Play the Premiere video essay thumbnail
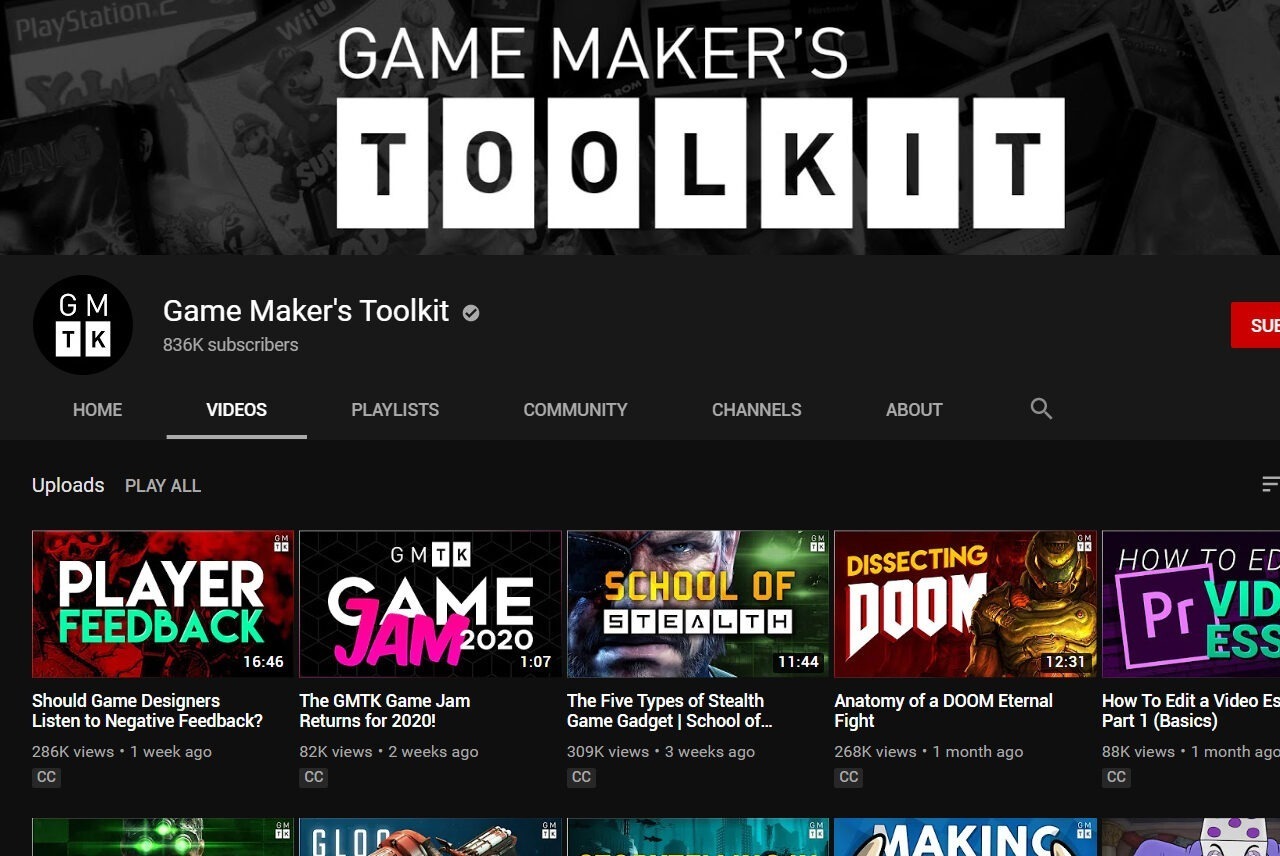 click(x=1191, y=604)
